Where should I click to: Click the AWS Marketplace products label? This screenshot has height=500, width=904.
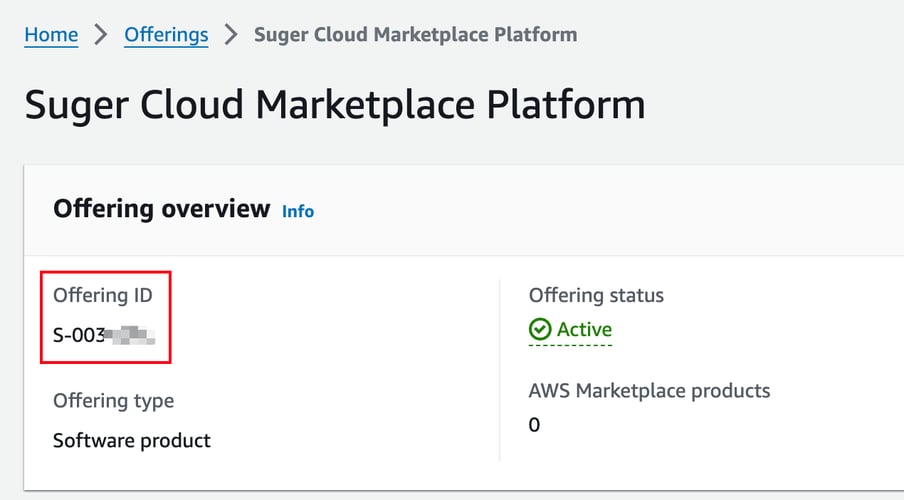point(649,391)
